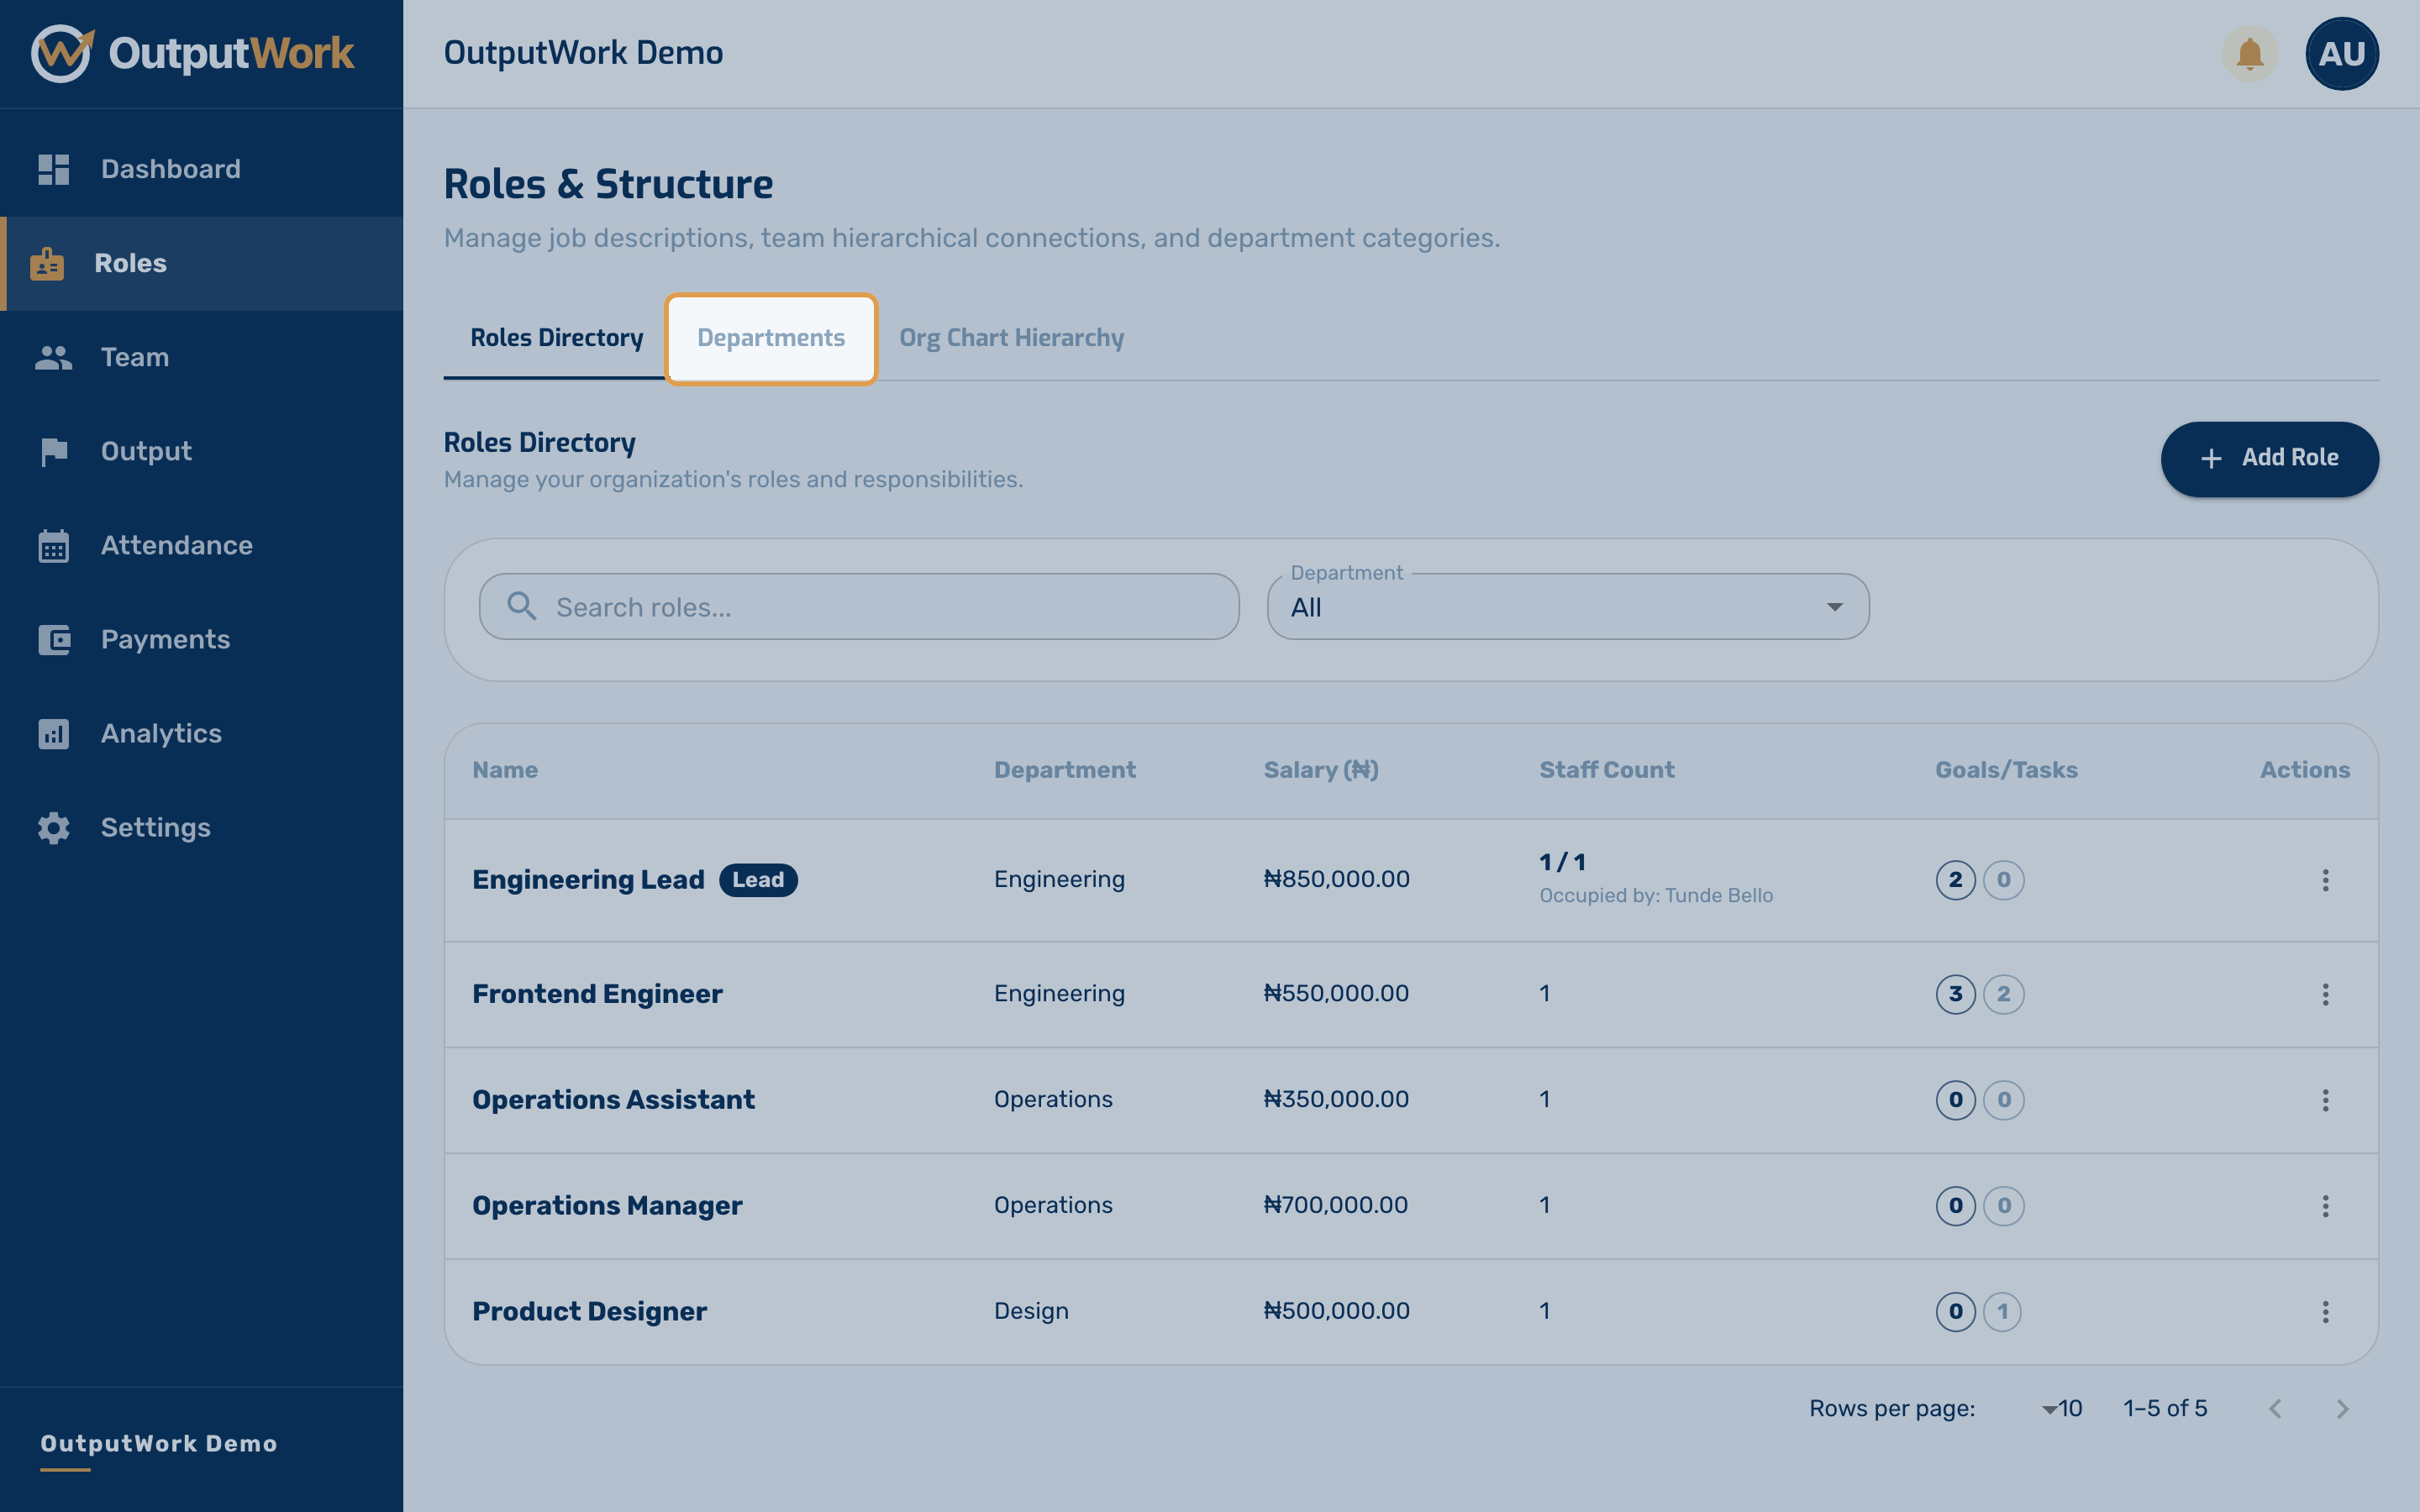This screenshot has height=1512, width=2420.
Task: Switch to the Roles Directory tab
Action: (557, 338)
